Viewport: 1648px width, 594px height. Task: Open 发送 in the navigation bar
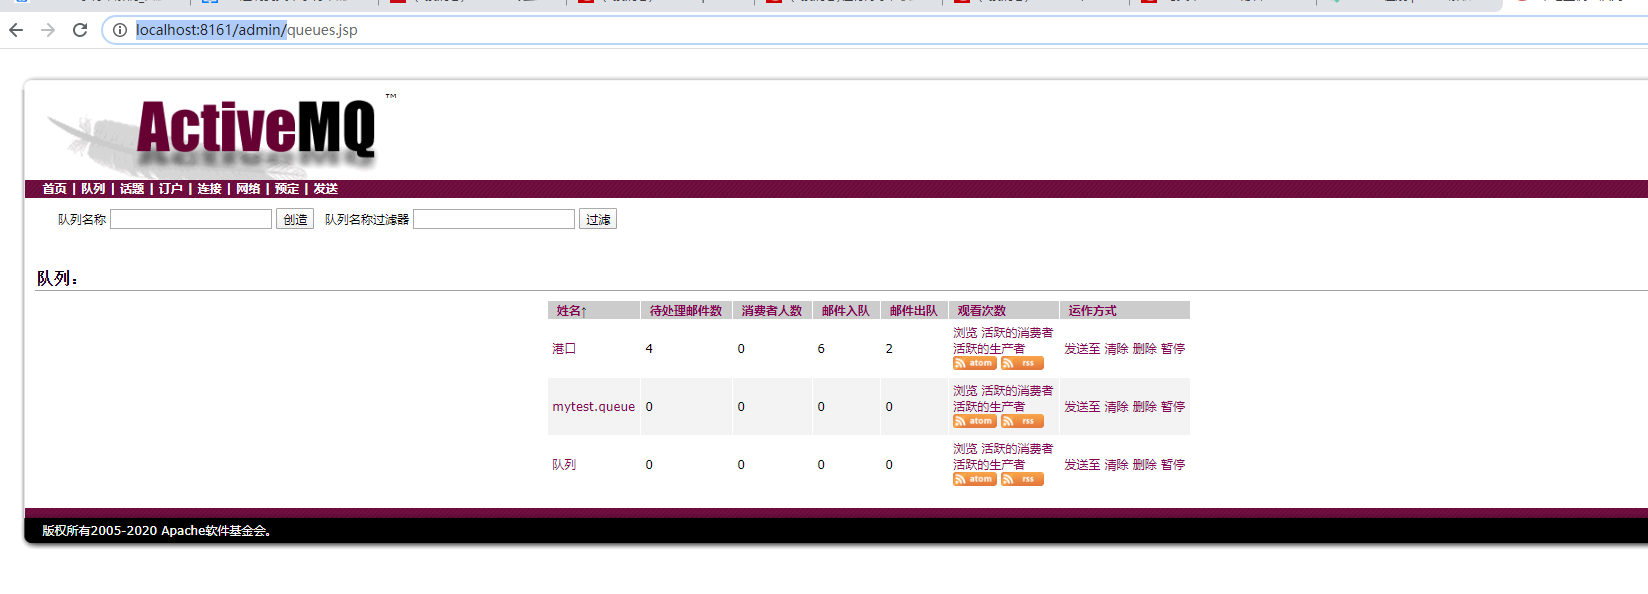(x=326, y=189)
